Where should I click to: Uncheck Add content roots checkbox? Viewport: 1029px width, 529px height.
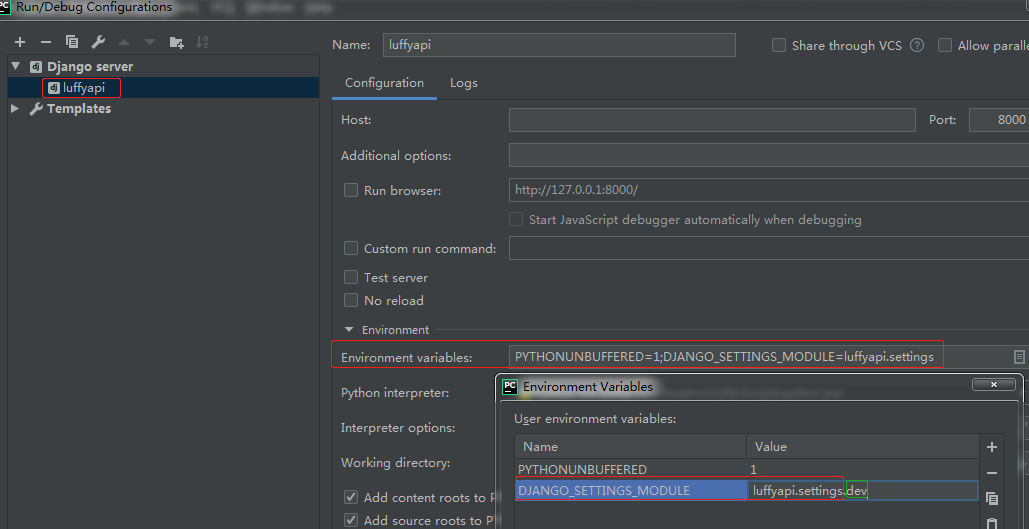pos(350,497)
